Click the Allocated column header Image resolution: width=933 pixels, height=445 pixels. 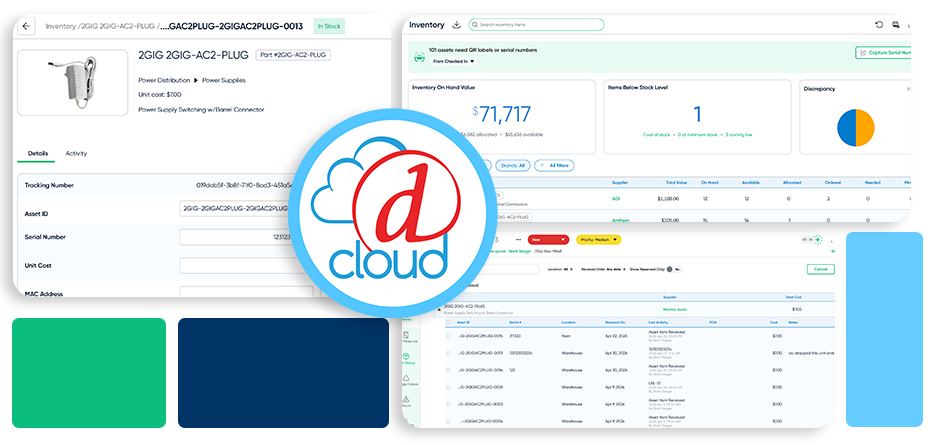[791, 182]
